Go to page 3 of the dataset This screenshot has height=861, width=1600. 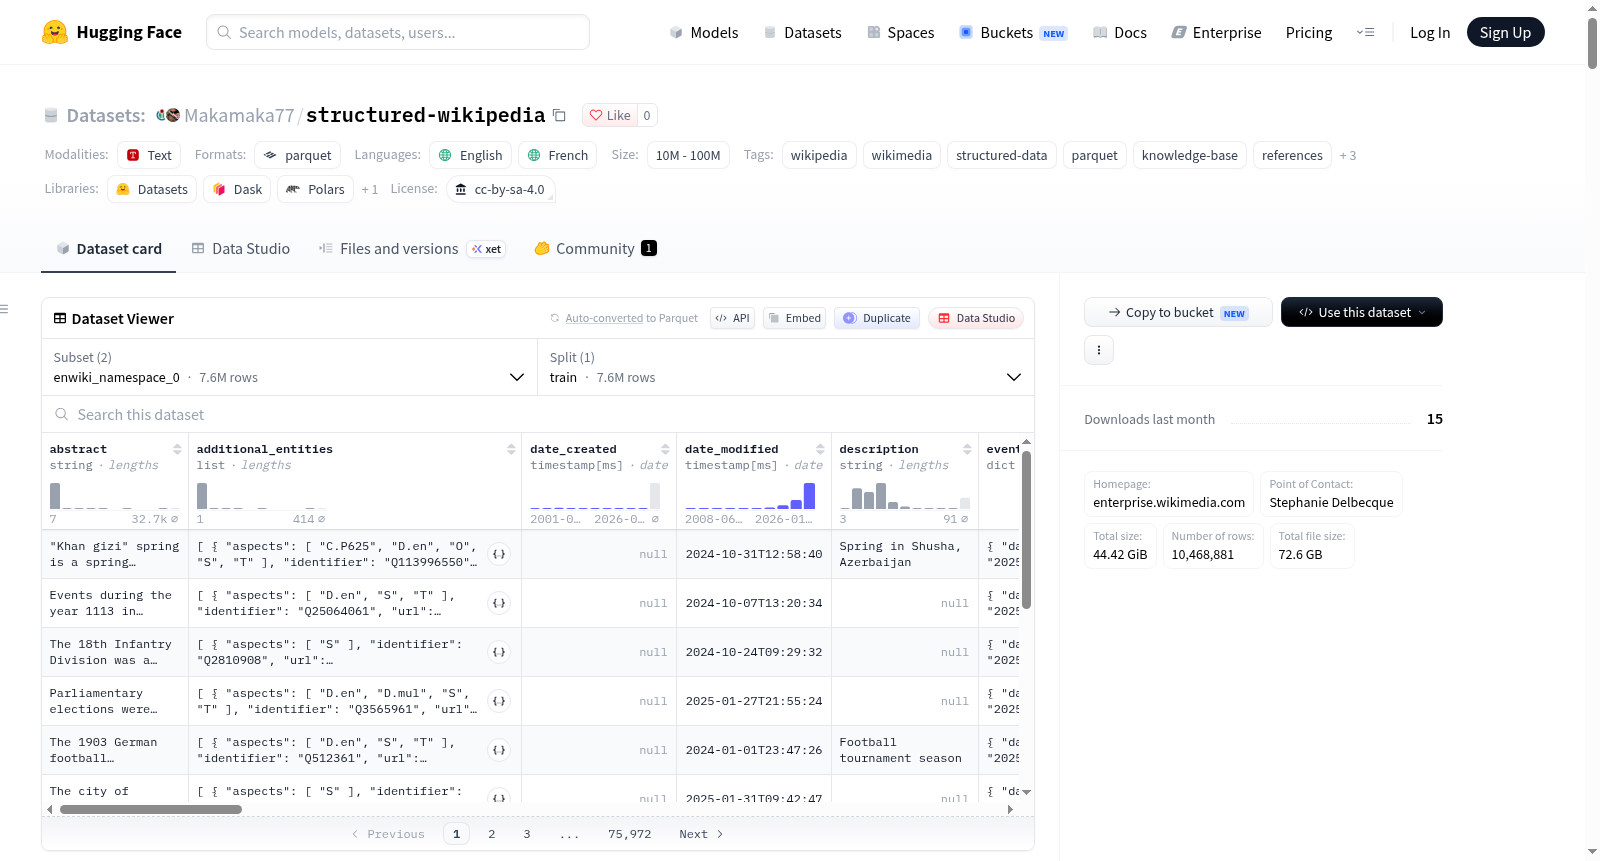coord(527,834)
